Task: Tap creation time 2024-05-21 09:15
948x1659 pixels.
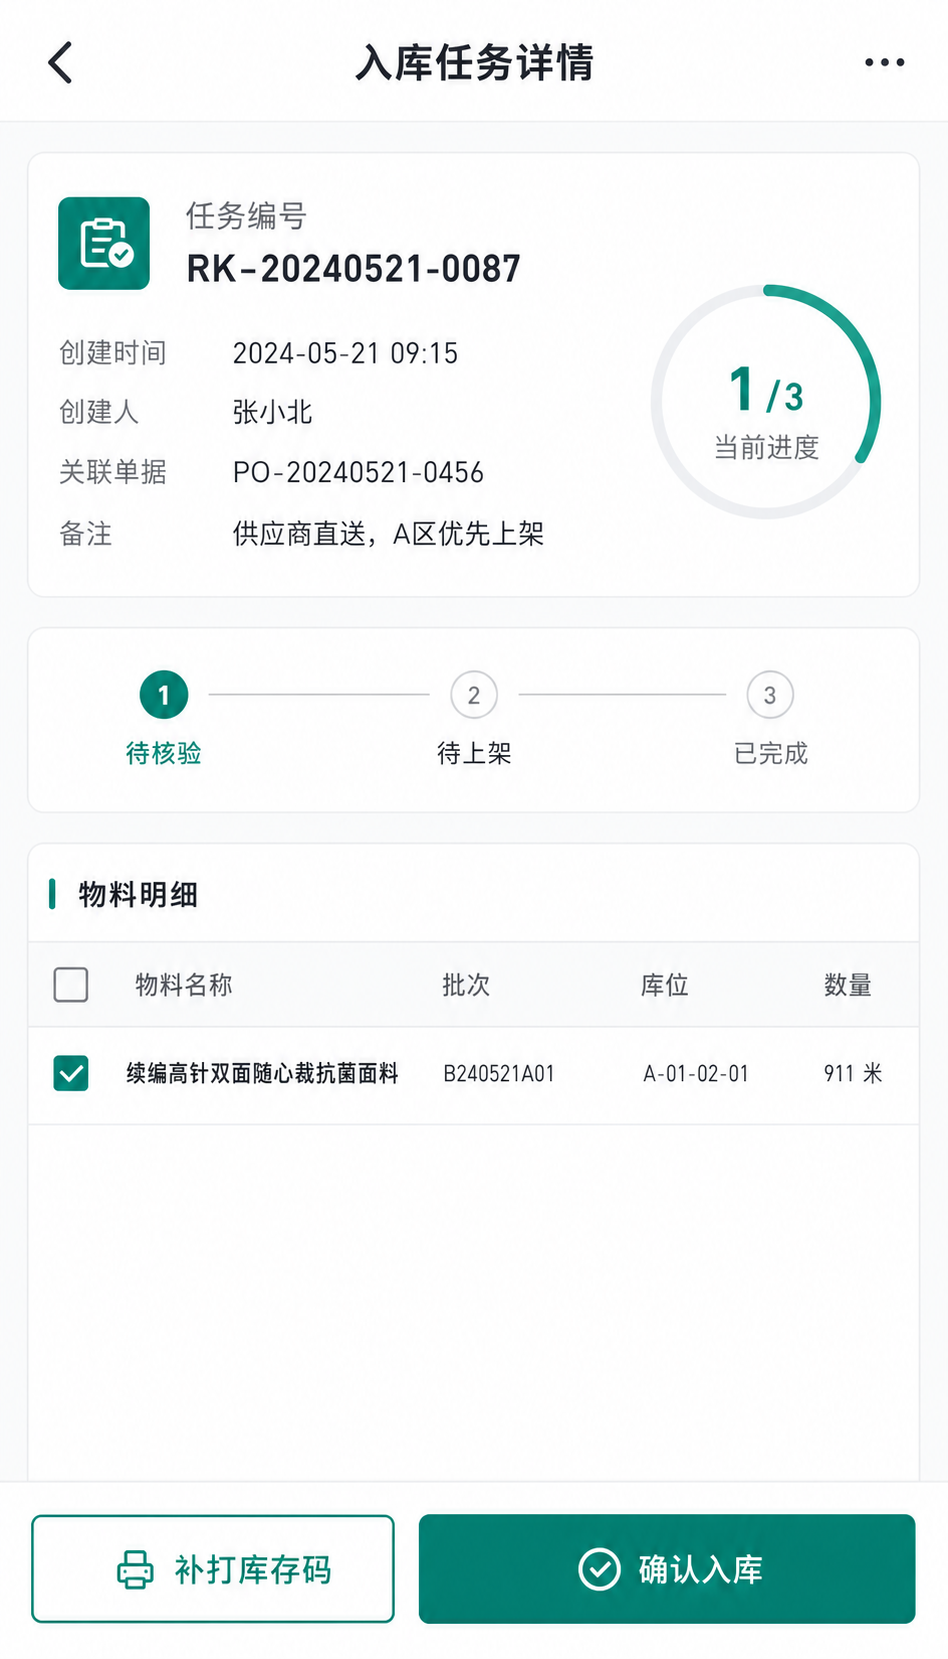Action: coord(345,353)
